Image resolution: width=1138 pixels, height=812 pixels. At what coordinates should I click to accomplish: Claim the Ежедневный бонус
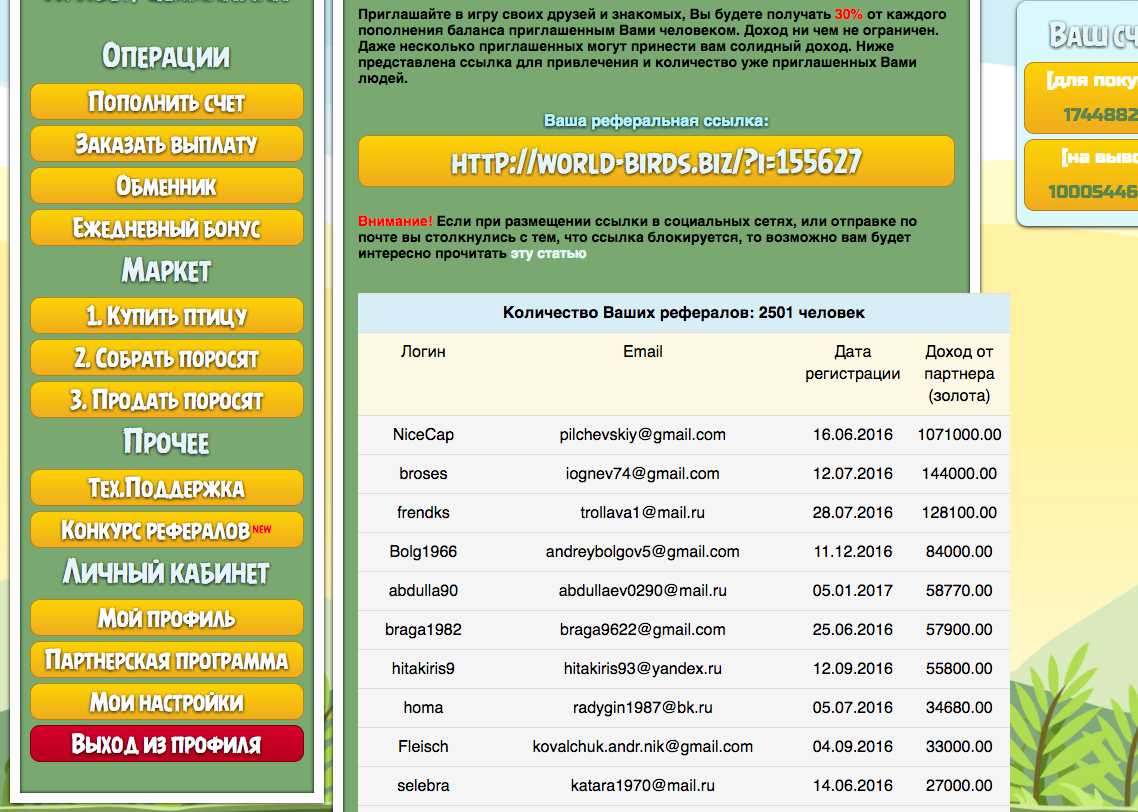point(167,228)
